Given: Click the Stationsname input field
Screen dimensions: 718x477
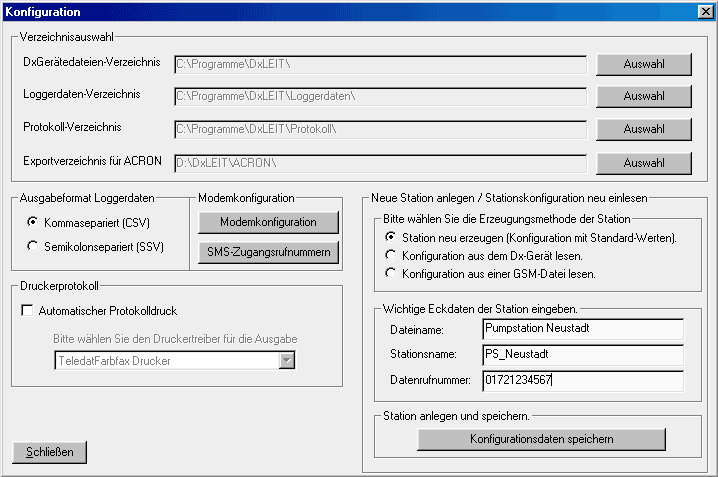Looking at the screenshot, I should coord(583,355).
